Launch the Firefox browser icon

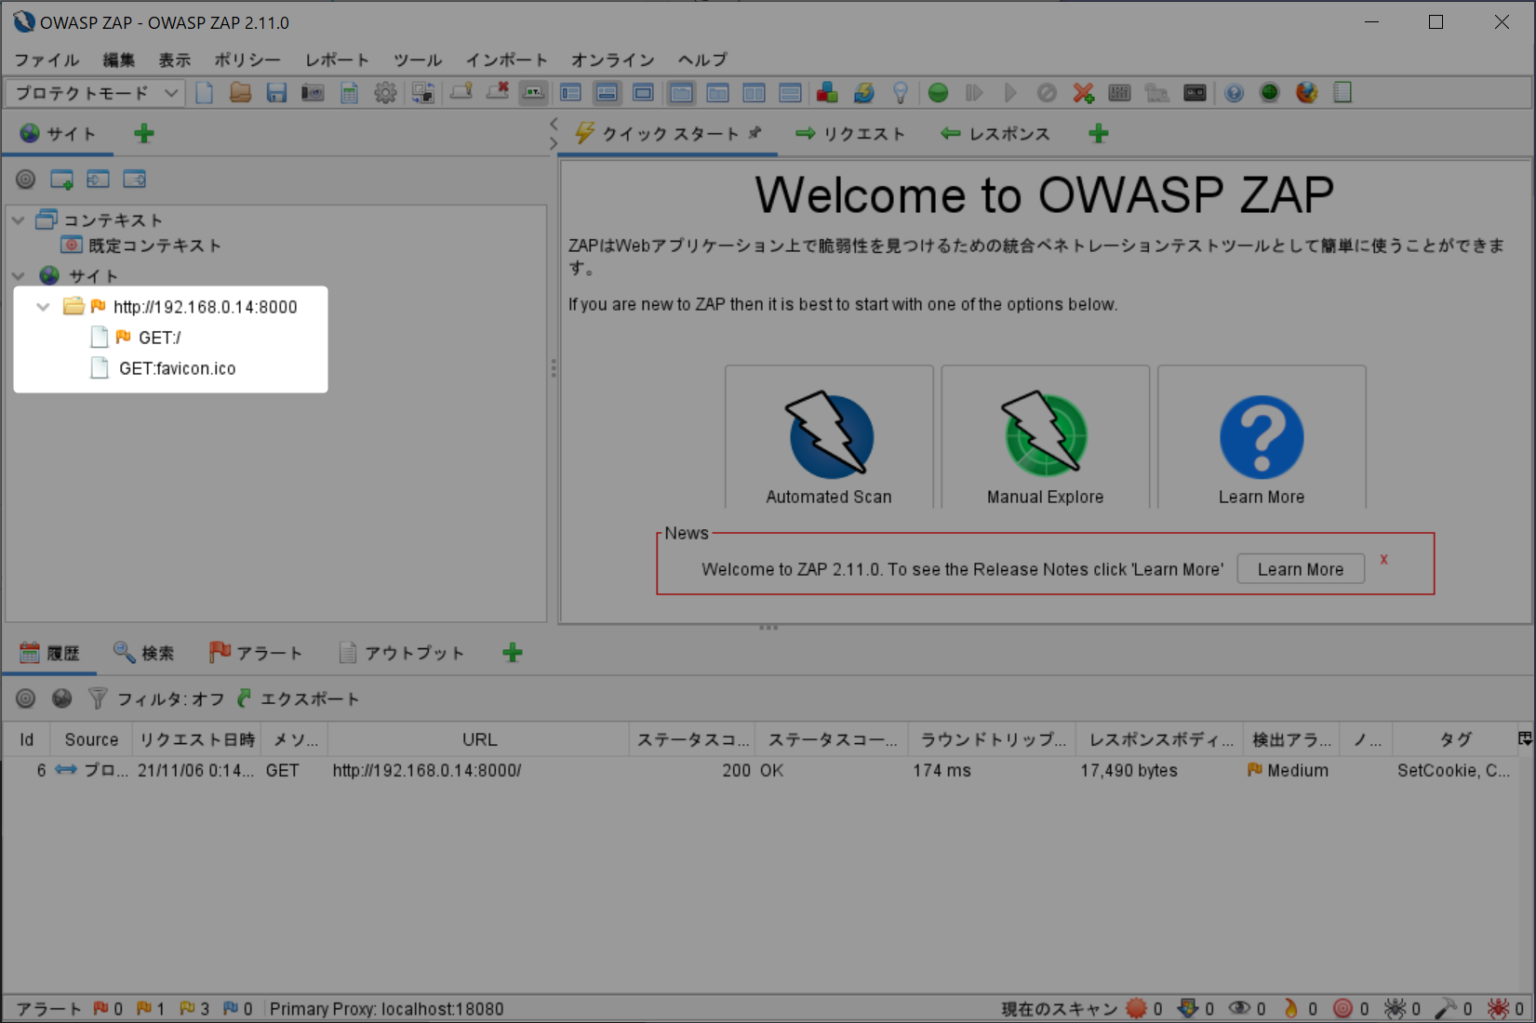(x=1306, y=92)
